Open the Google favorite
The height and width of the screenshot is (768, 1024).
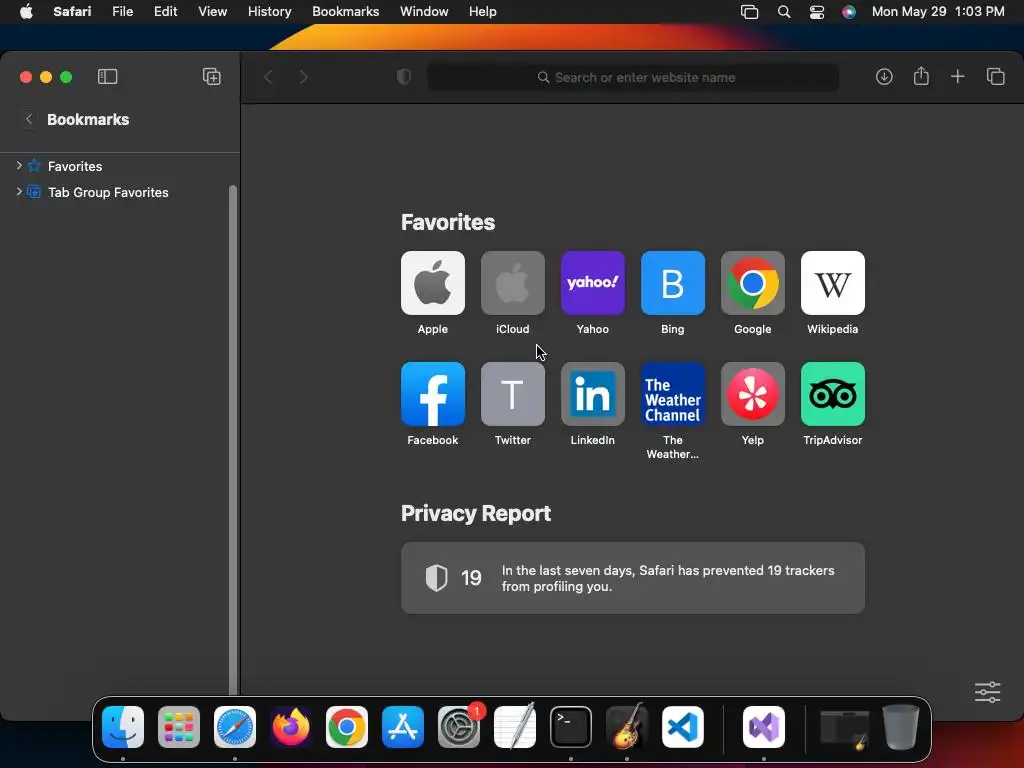coord(753,283)
